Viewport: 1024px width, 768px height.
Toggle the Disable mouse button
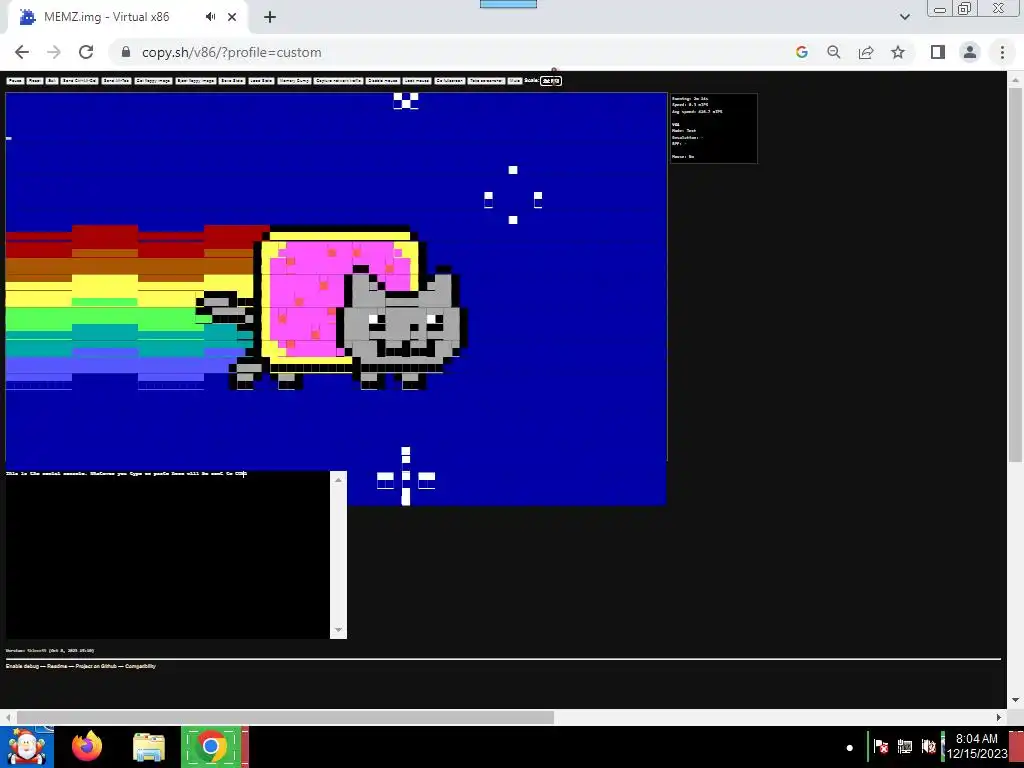coord(383,81)
